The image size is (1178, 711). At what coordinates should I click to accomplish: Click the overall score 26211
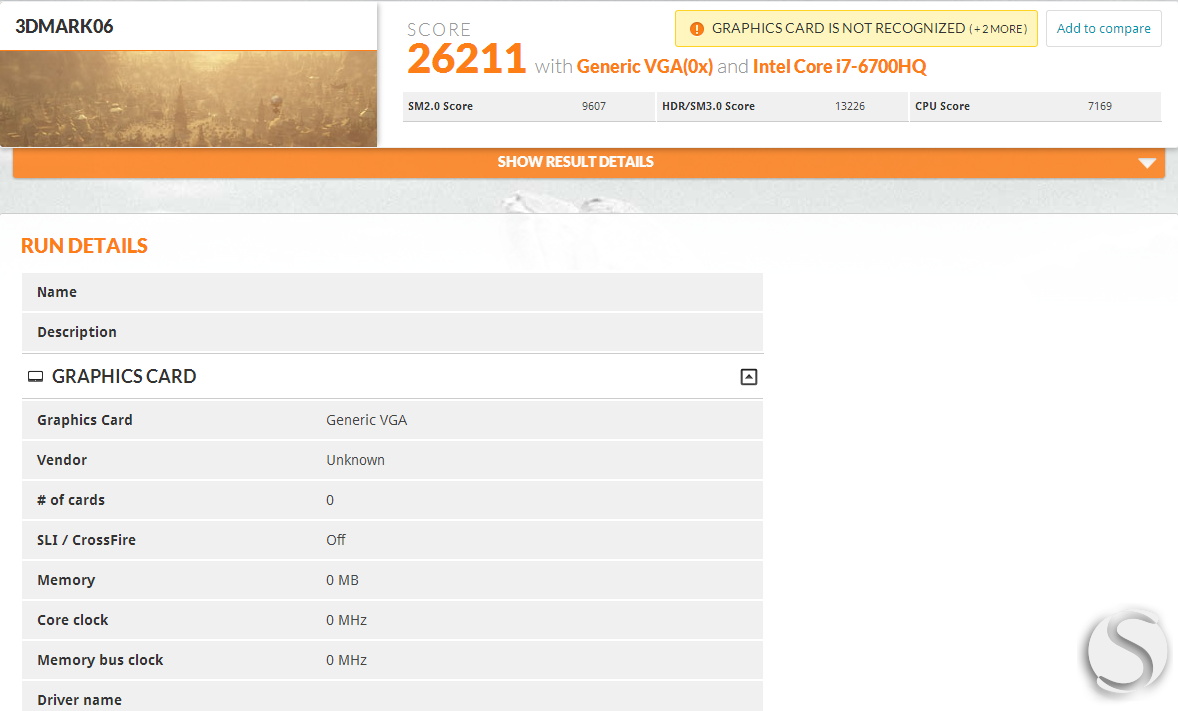pyautogui.click(x=467, y=59)
